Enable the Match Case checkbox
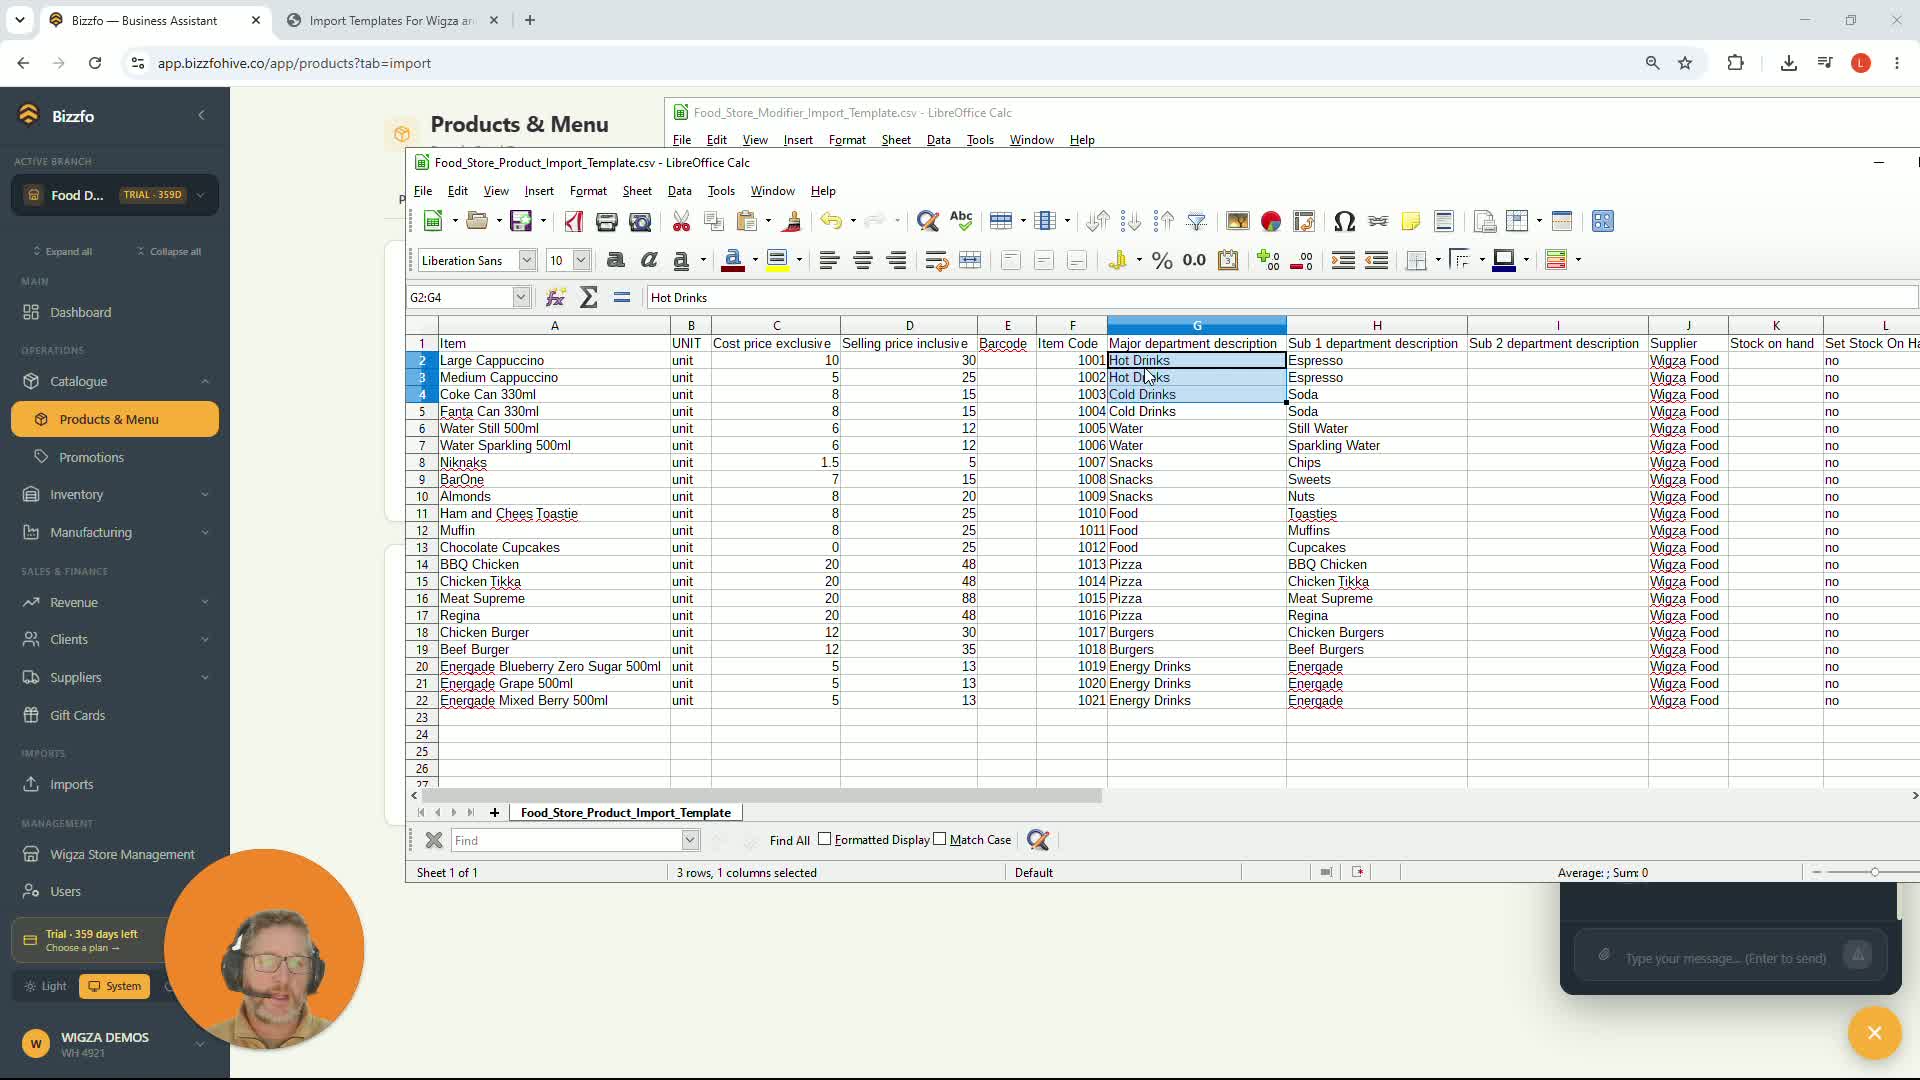 [x=940, y=839]
